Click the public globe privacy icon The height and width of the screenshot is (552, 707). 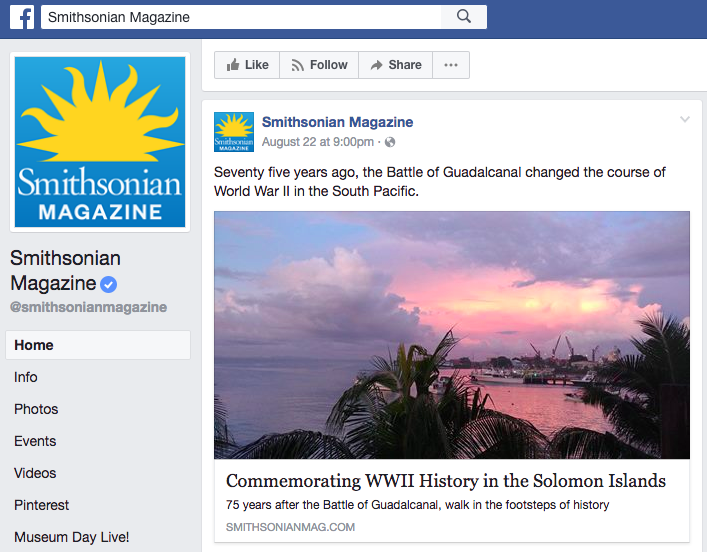pos(390,142)
